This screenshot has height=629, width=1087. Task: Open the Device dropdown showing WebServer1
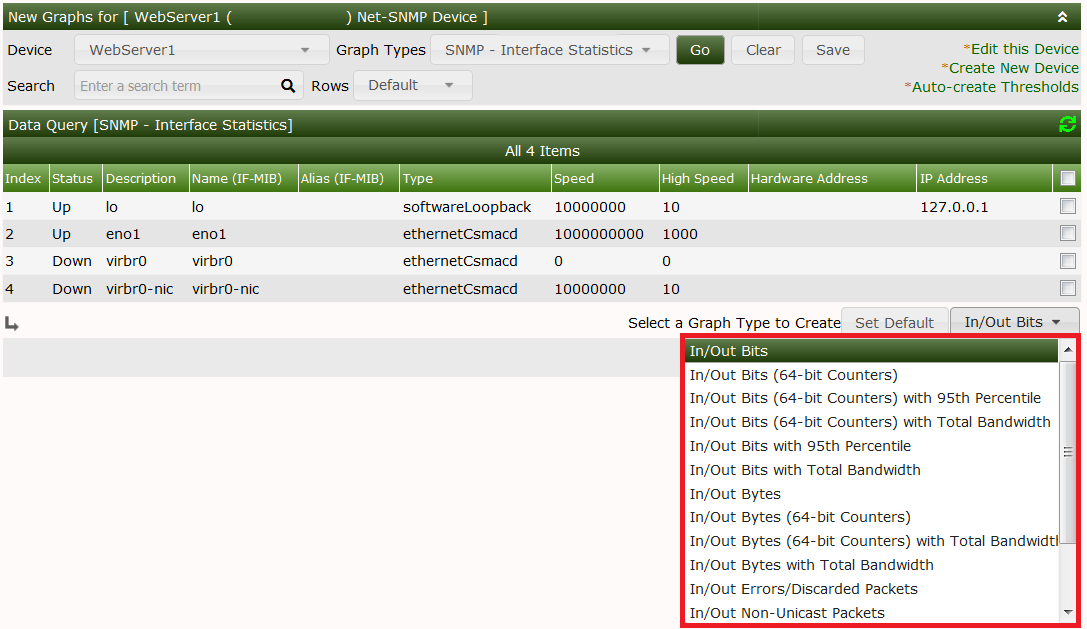pyautogui.click(x=200, y=49)
